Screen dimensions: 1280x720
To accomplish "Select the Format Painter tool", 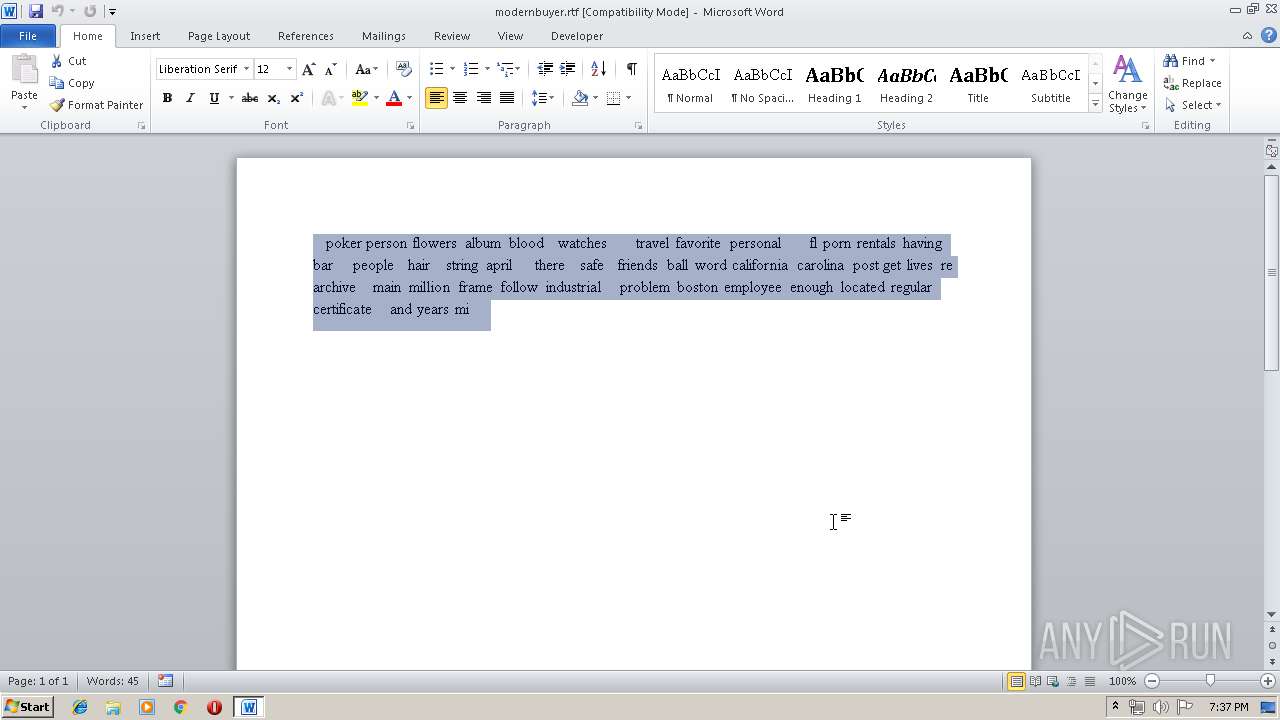I will (96, 105).
